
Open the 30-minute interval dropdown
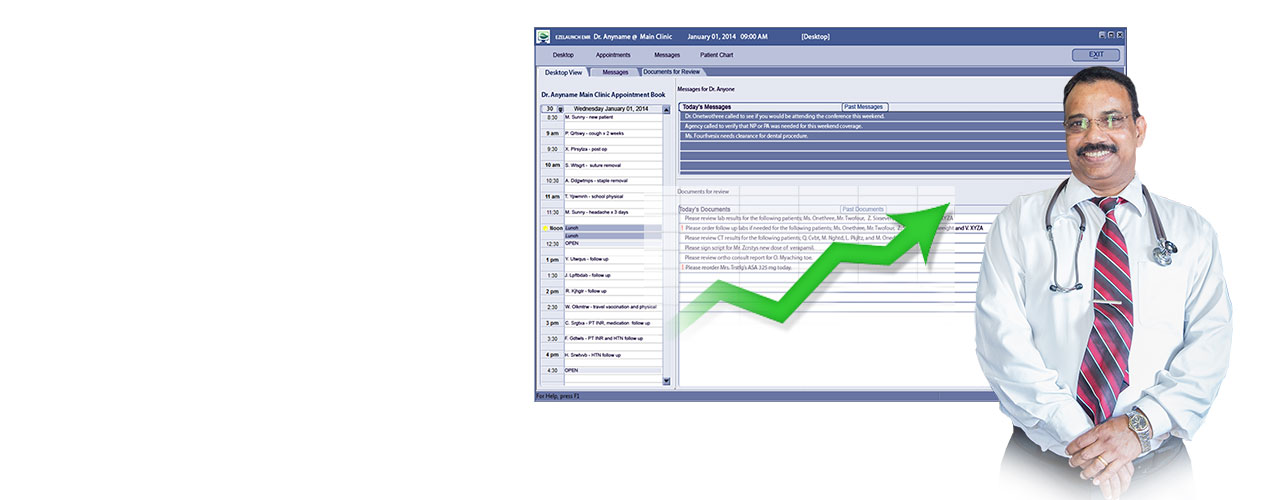click(560, 109)
